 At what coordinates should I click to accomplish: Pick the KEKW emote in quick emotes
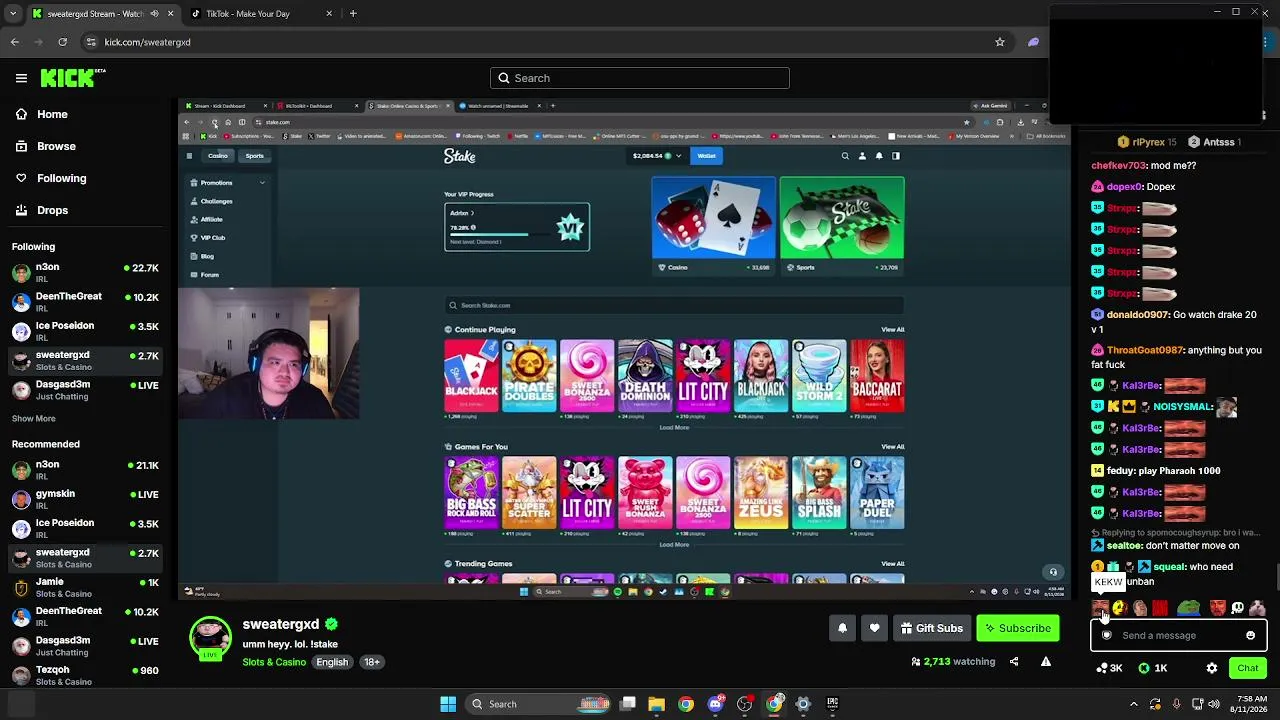[1100, 608]
